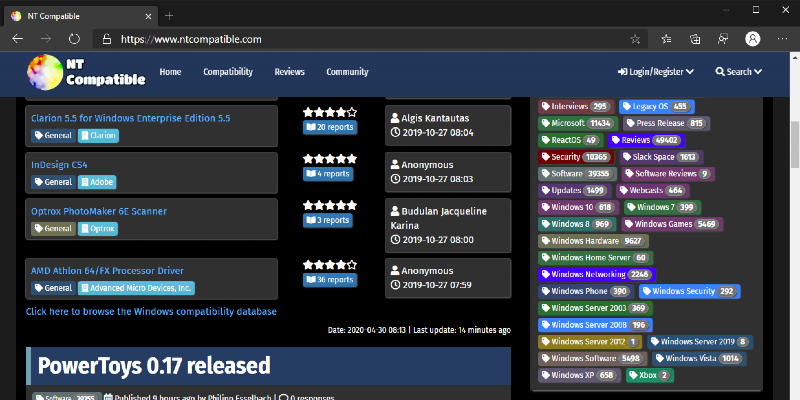The height and width of the screenshot is (400, 800).
Task: Select the Windows 10 tag
Action: click(579, 208)
